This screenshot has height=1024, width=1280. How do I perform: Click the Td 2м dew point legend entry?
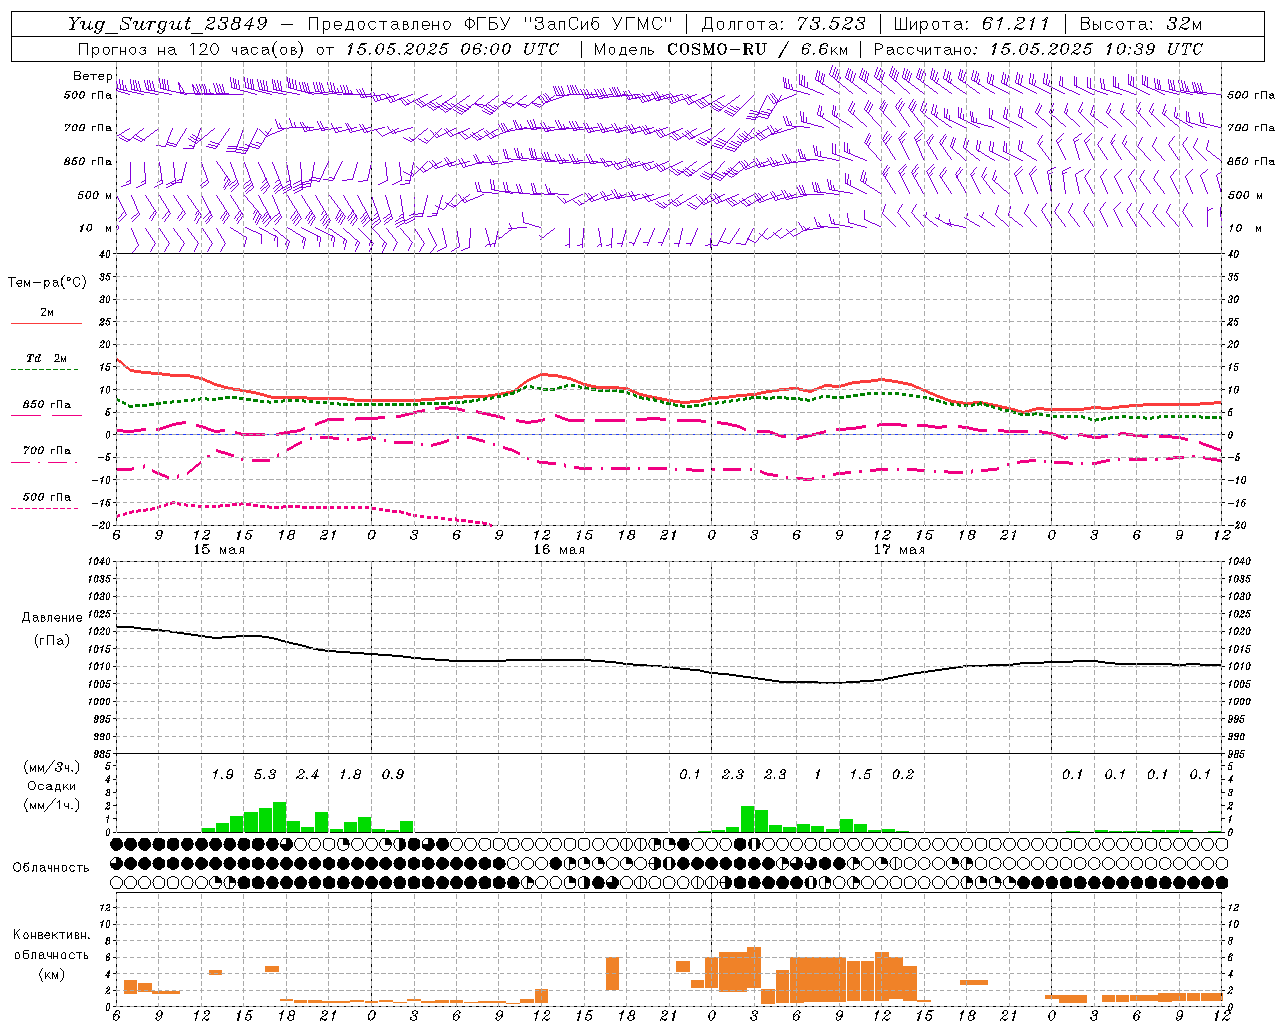point(47,358)
